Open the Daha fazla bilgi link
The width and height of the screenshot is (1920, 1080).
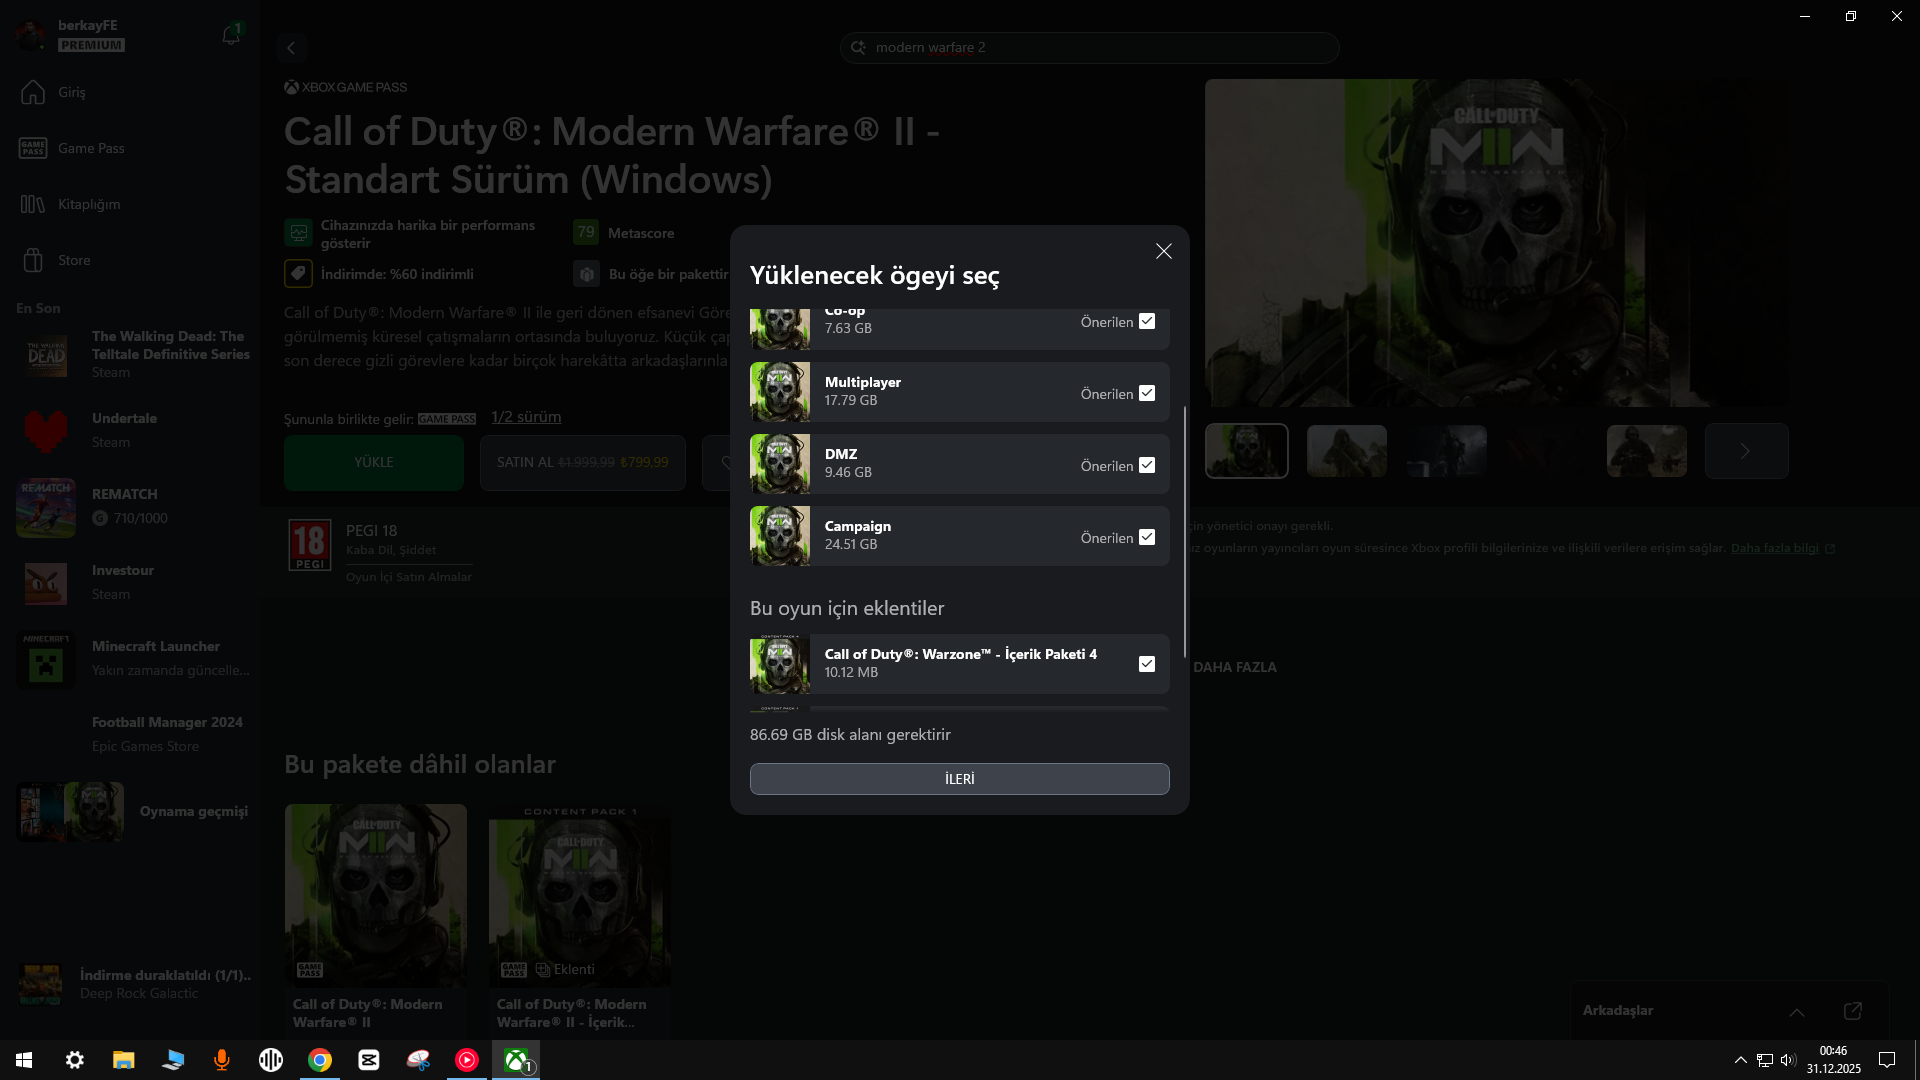(x=1783, y=548)
